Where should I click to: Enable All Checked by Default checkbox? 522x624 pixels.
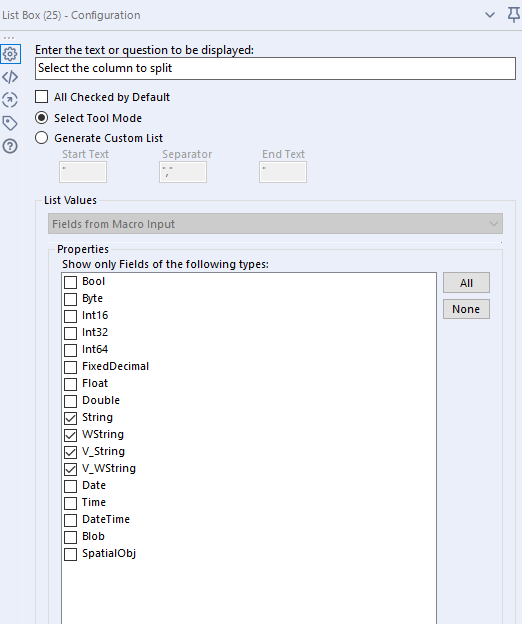[42, 97]
